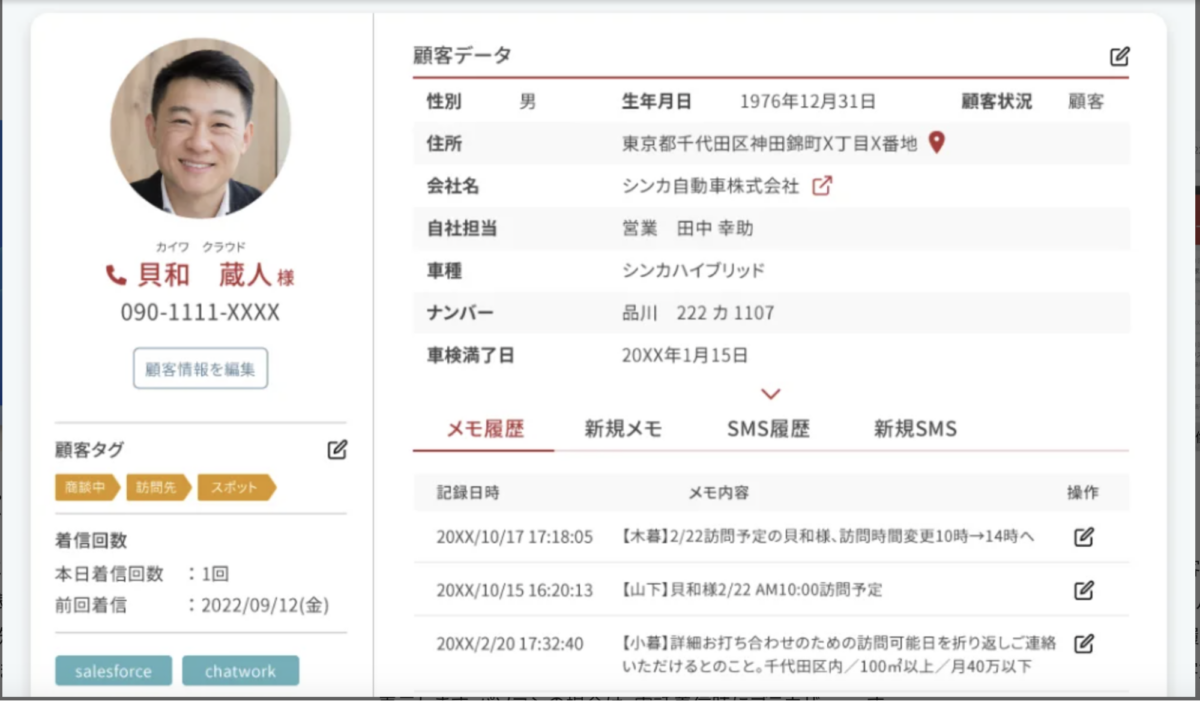Switch to the メモ履歴 tab
The image size is (1200, 701).
tap(484, 429)
